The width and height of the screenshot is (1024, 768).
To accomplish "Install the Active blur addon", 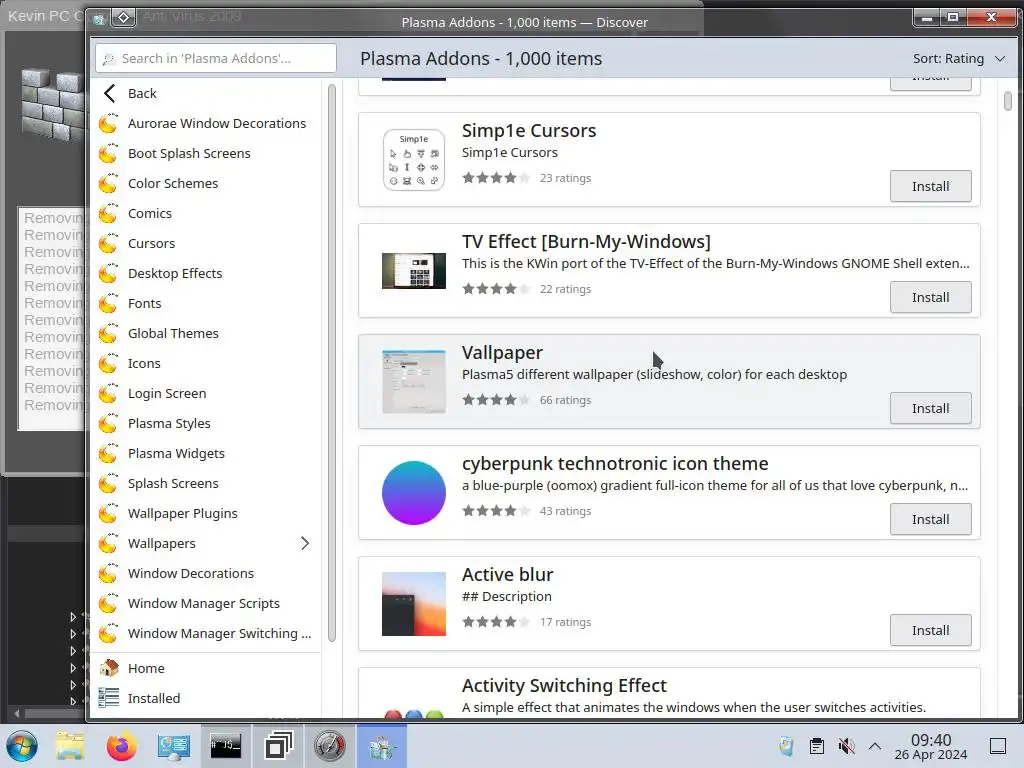I will point(931,630).
